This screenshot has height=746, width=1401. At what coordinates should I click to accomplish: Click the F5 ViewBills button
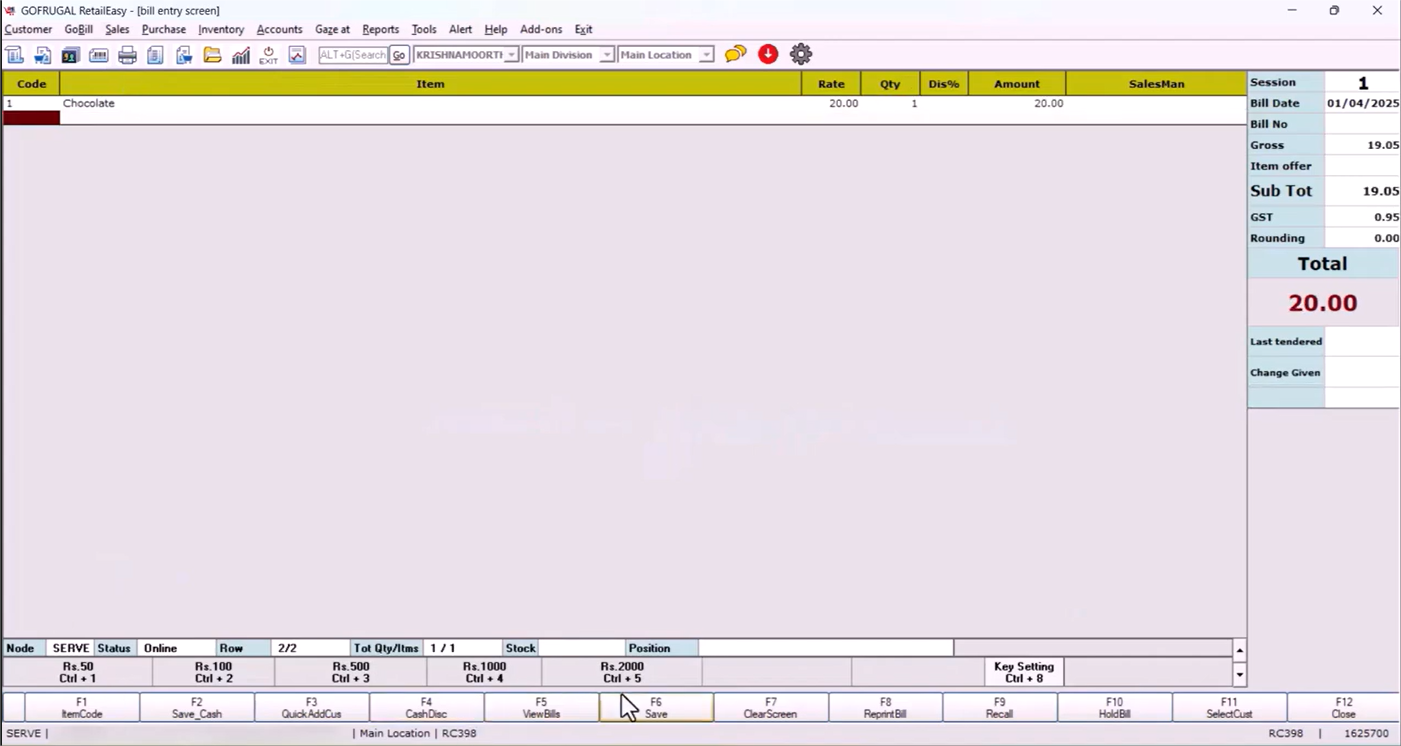(x=541, y=708)
